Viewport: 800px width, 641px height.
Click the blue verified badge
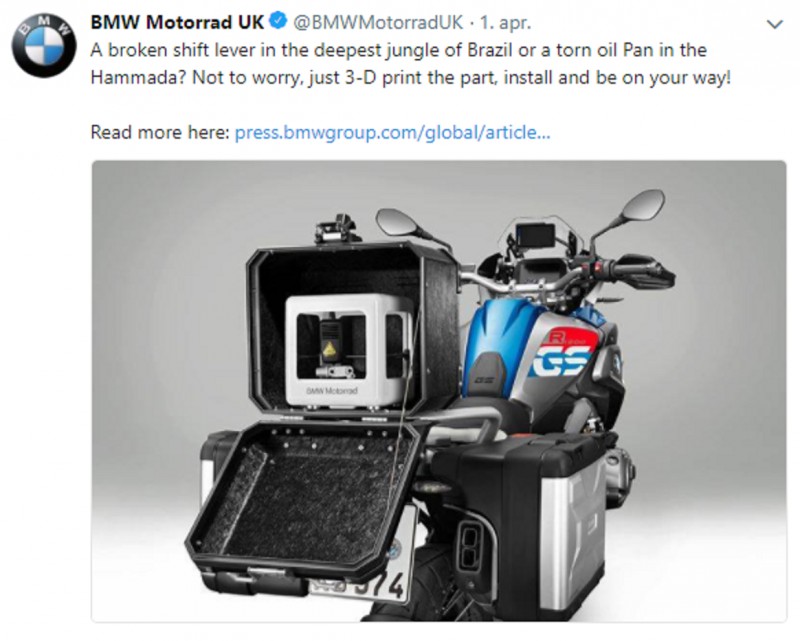pos(278,22)
